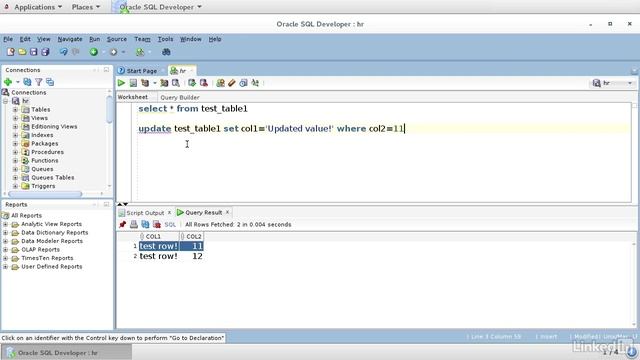Click the New file icon in main toolbar
Image resolution: width=640 pixels, height=360 pixels.
[x=11, y=52]
